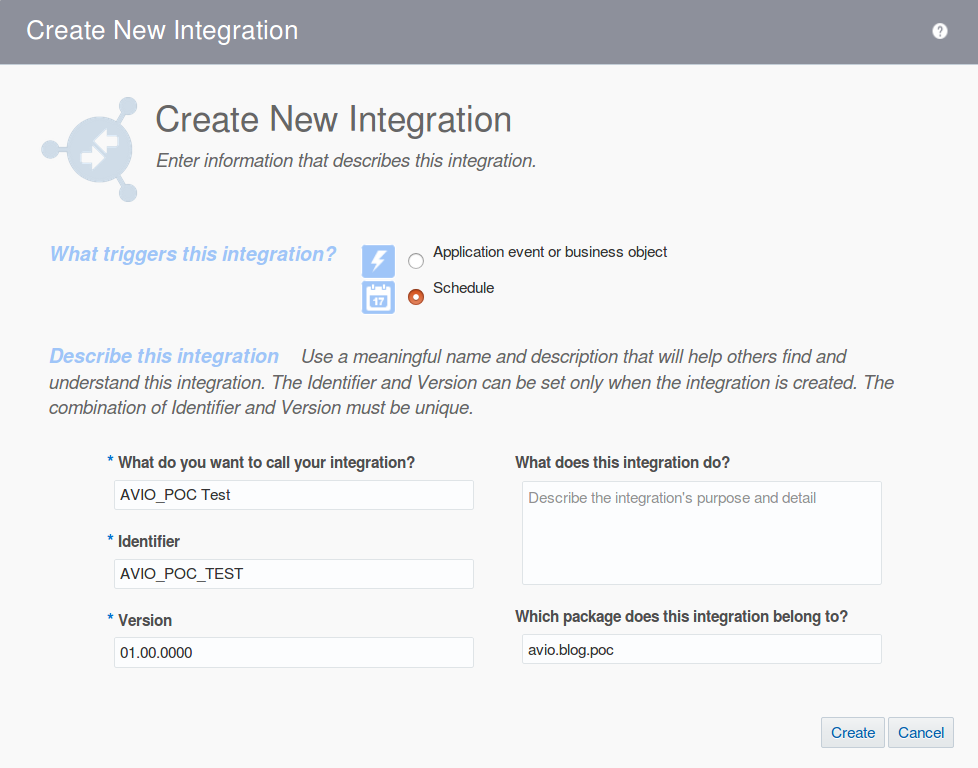Click the Create New Integration title bar text
Viewport: 978px width, 768px height.
click(162, 30)
